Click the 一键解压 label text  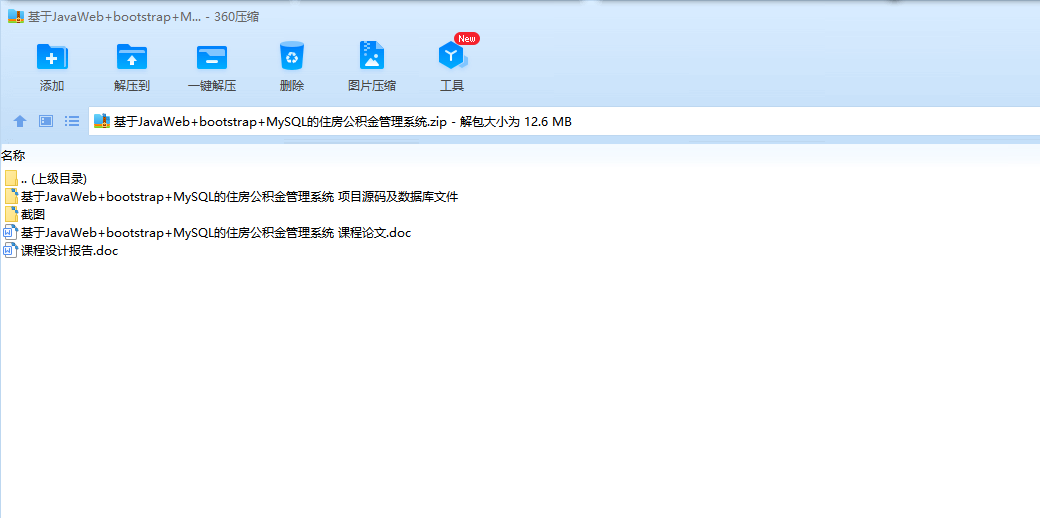[212, 86]
